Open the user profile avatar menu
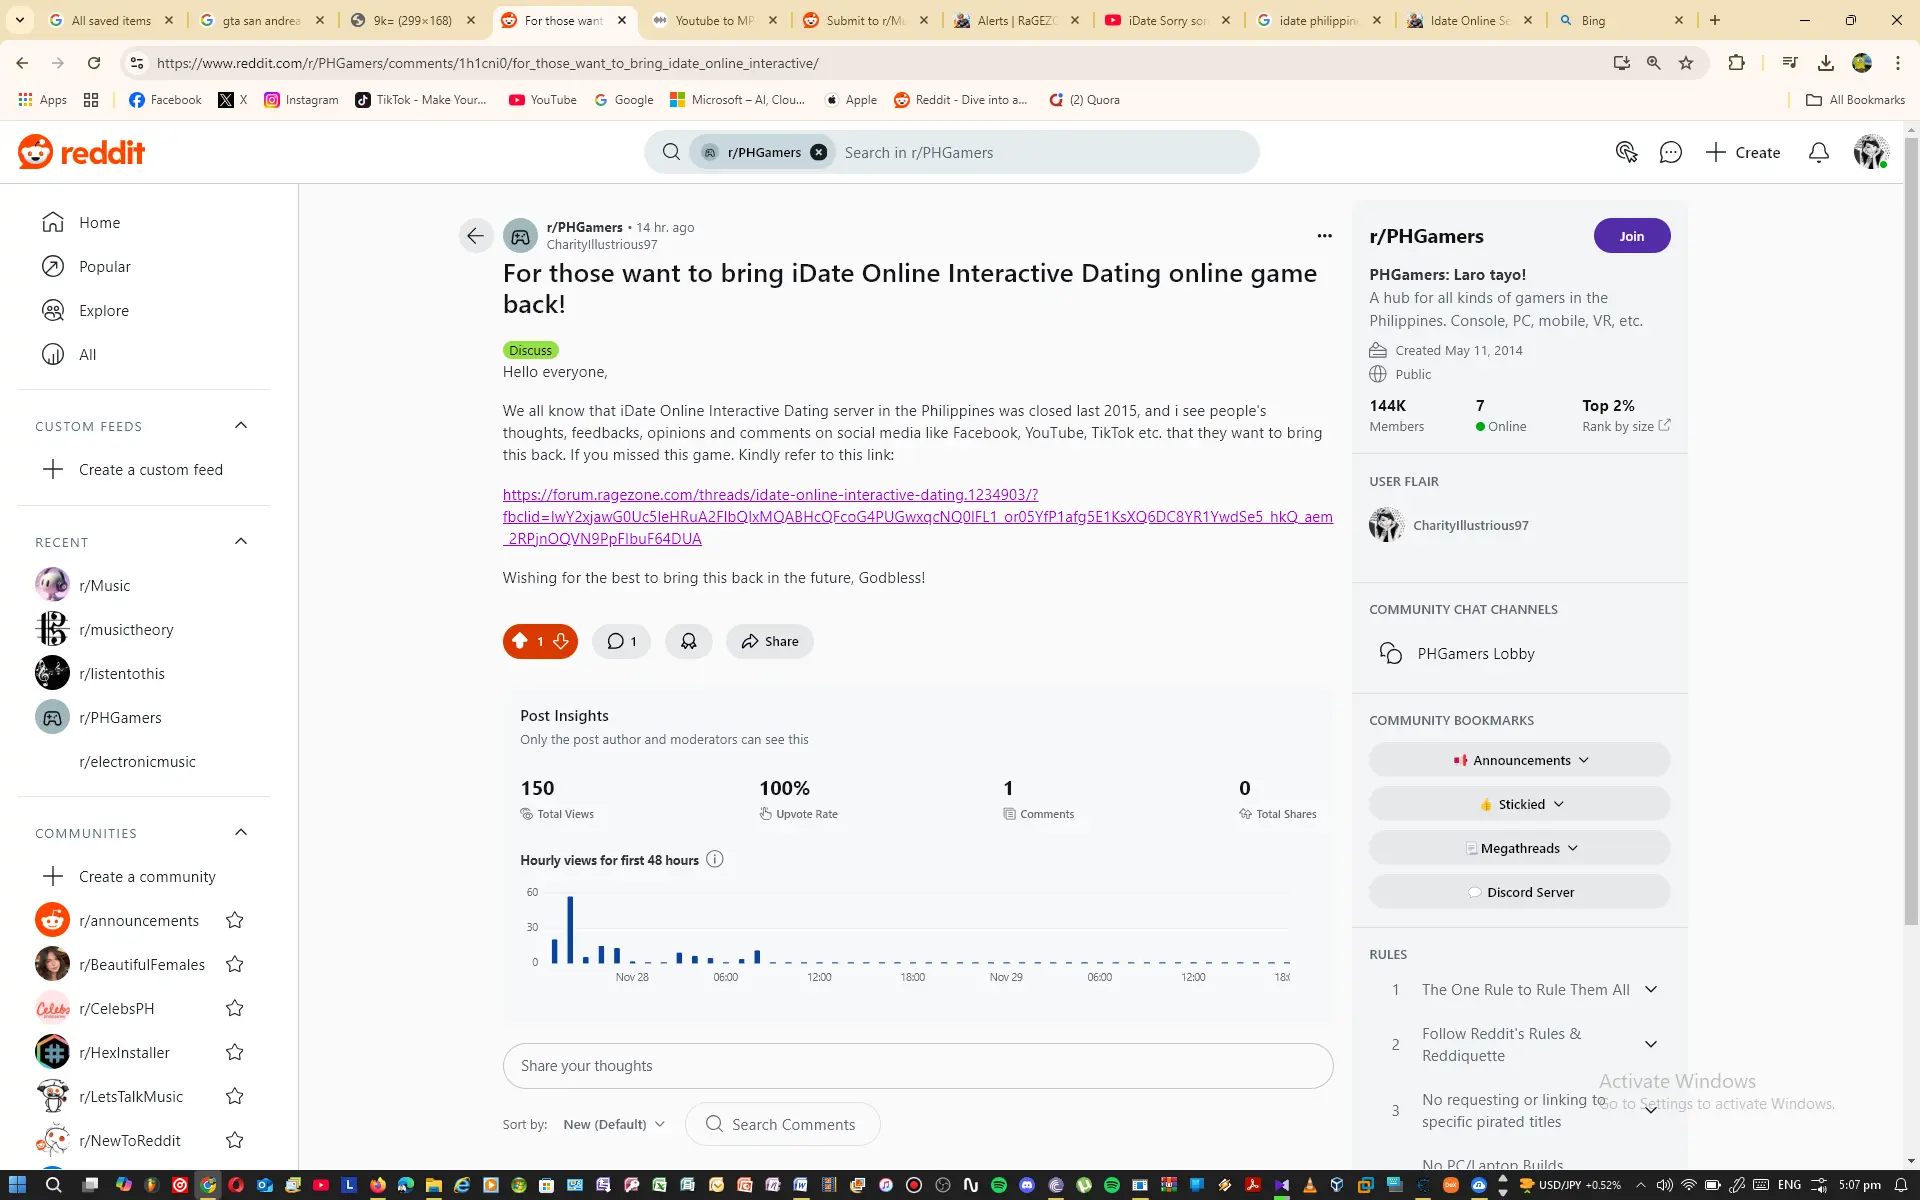 click(1870, 152)
